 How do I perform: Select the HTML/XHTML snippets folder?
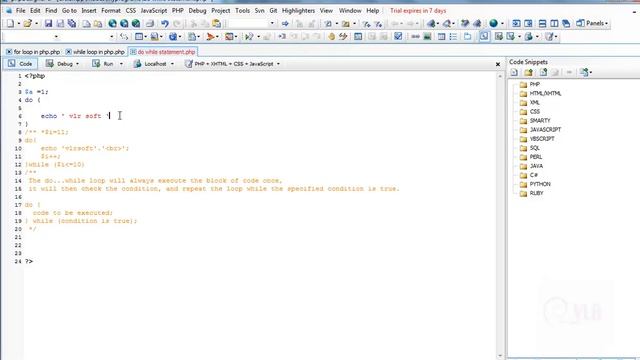pos(540,93)
